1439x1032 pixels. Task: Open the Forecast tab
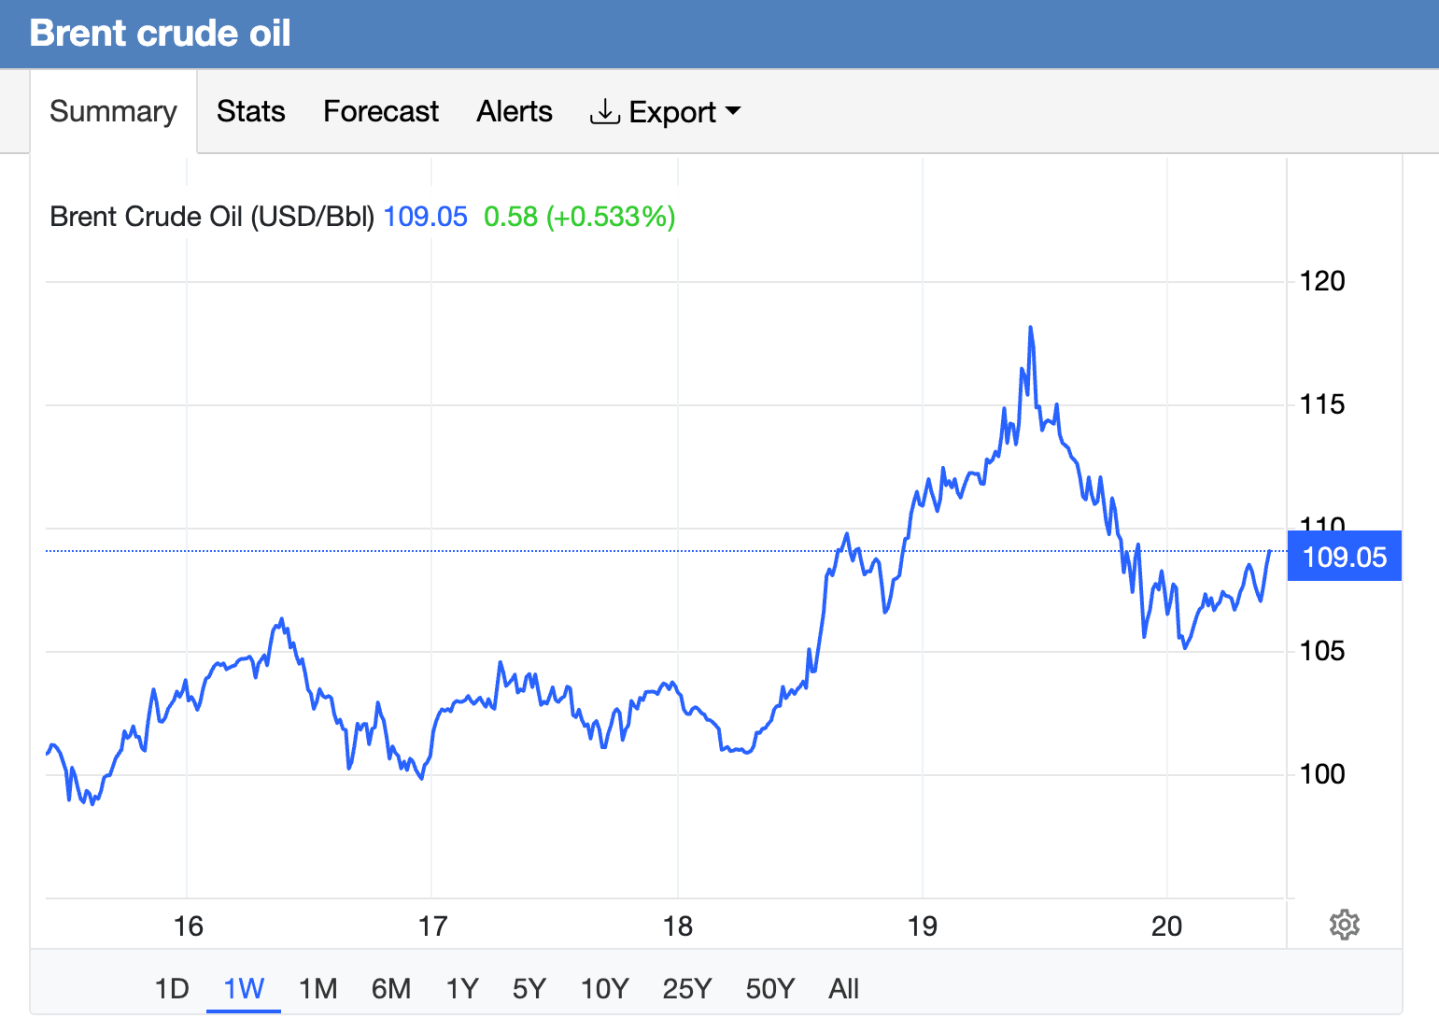380,112
